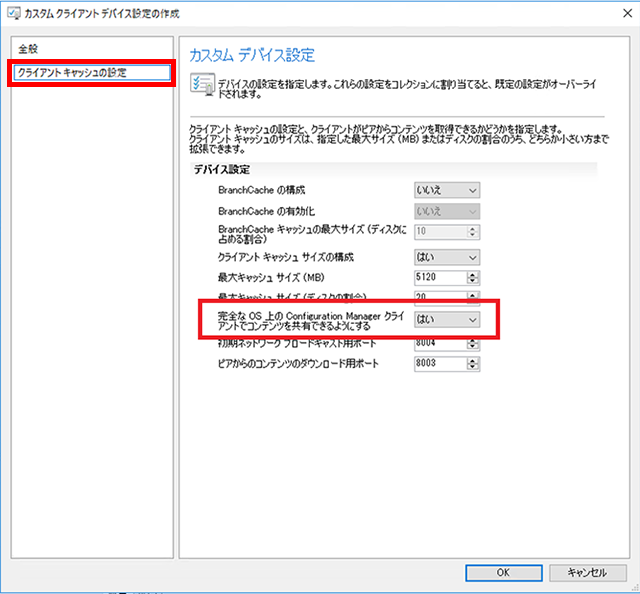Click the dialog title bar checklist icon
This screenshot has width=640, height=594.
[x=14, y=12]
